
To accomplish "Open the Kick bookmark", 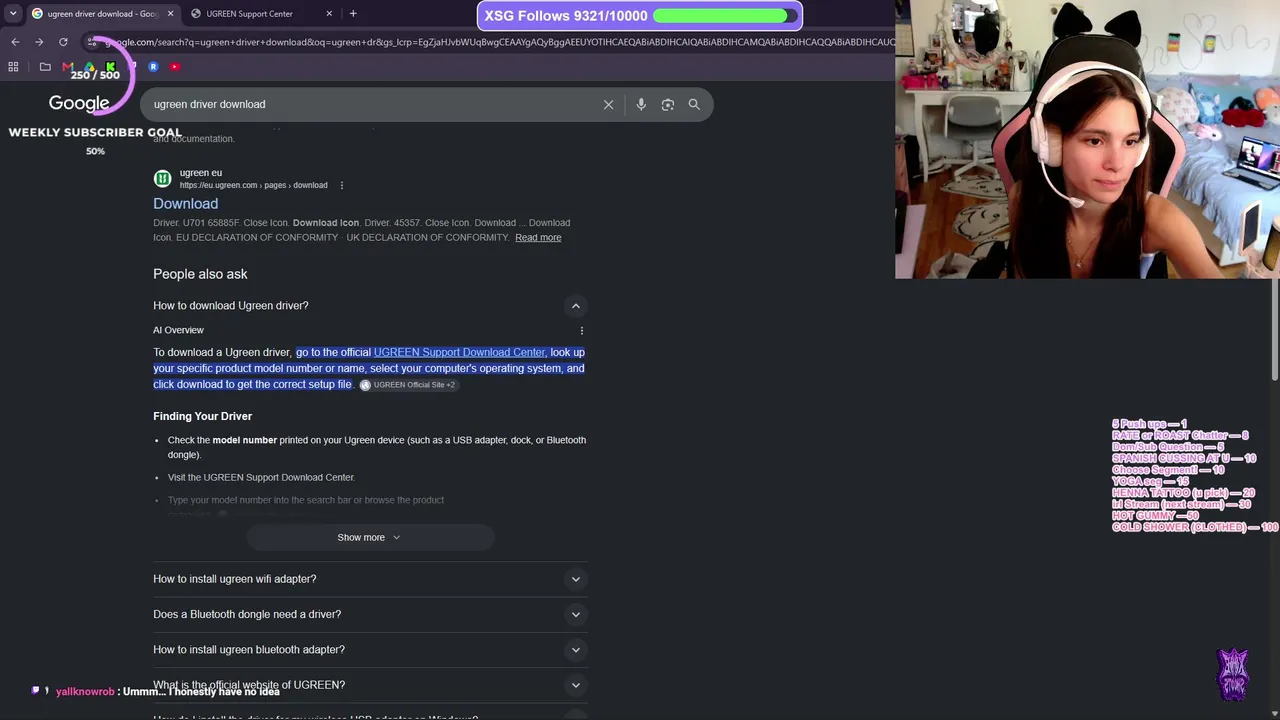I will 111,67.
